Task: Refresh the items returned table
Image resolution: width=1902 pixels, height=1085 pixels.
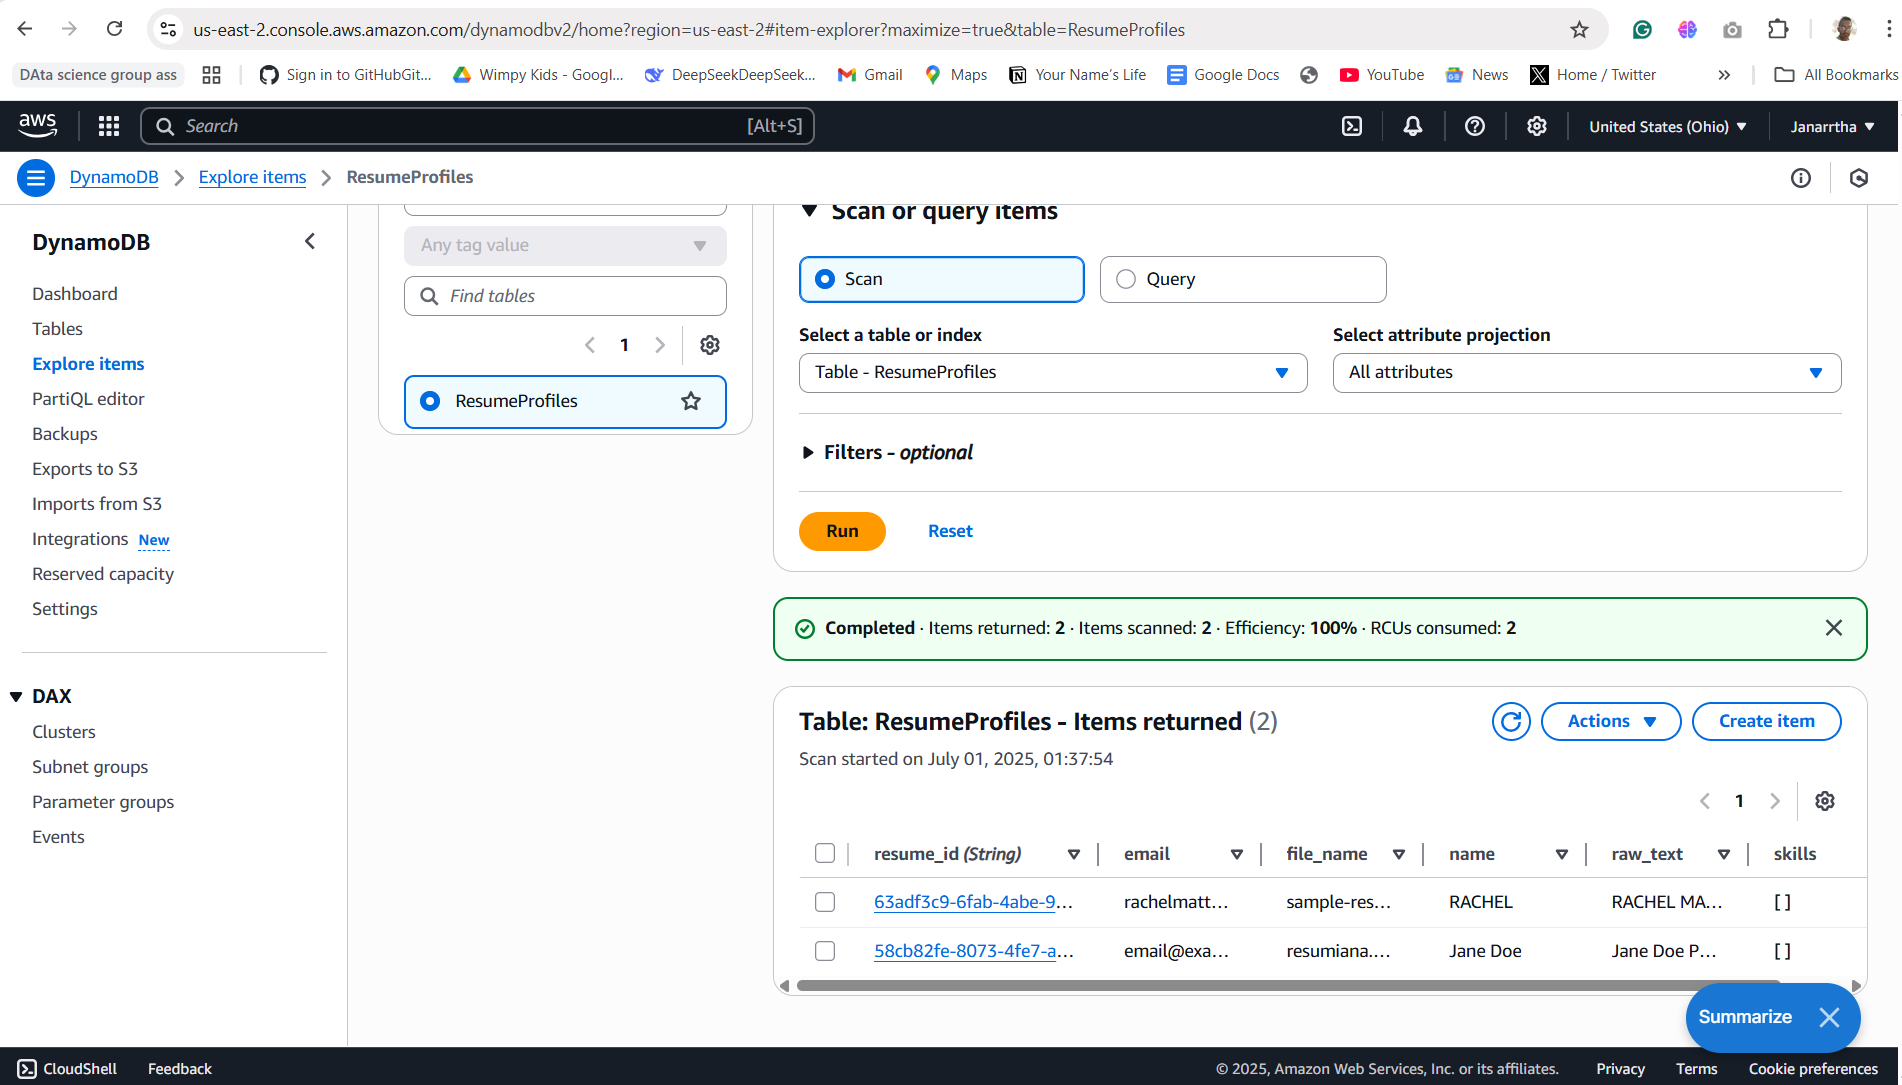Action: (x=1511, y=721)
